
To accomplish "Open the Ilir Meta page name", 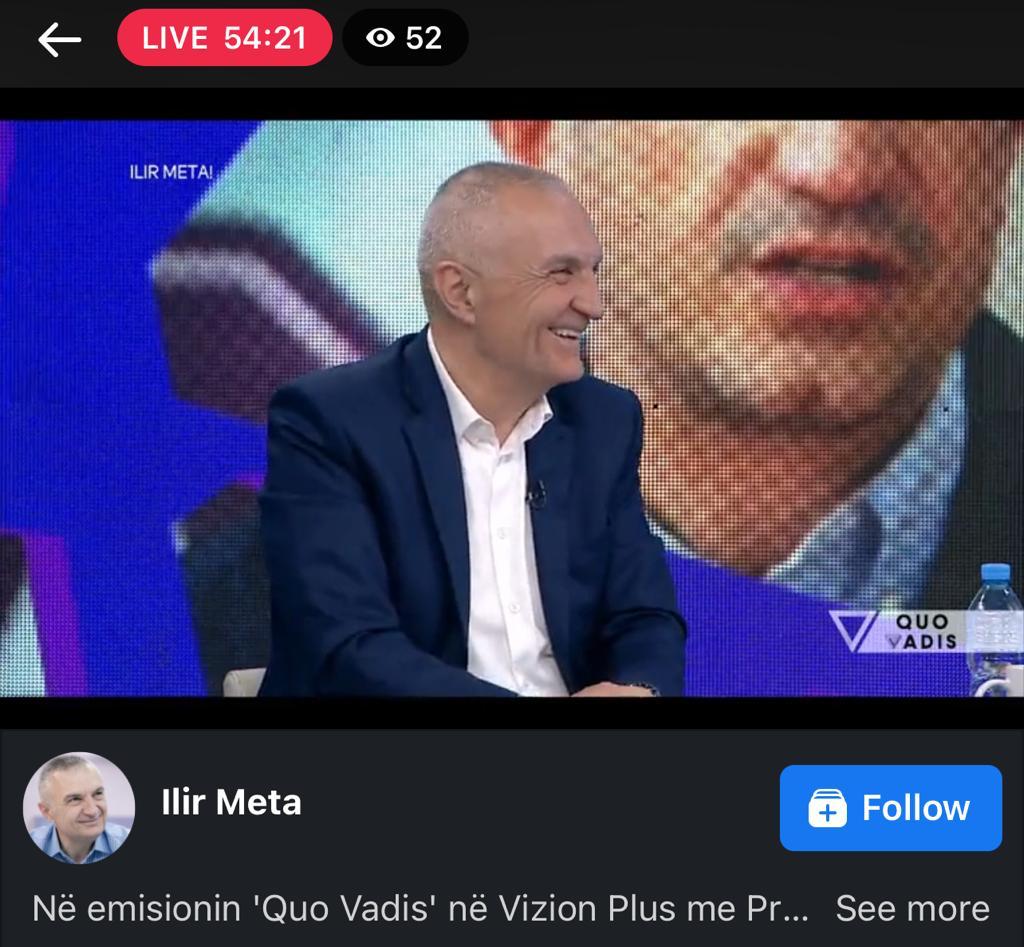I will coord(231,802).
